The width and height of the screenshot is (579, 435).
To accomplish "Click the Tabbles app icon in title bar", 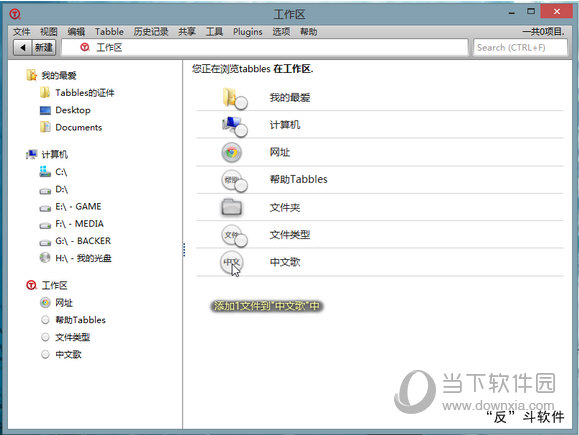I will 15,14.
